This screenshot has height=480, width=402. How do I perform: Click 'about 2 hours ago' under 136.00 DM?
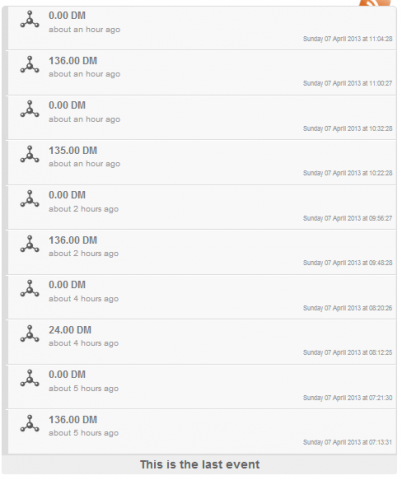[x=84, y=254]
